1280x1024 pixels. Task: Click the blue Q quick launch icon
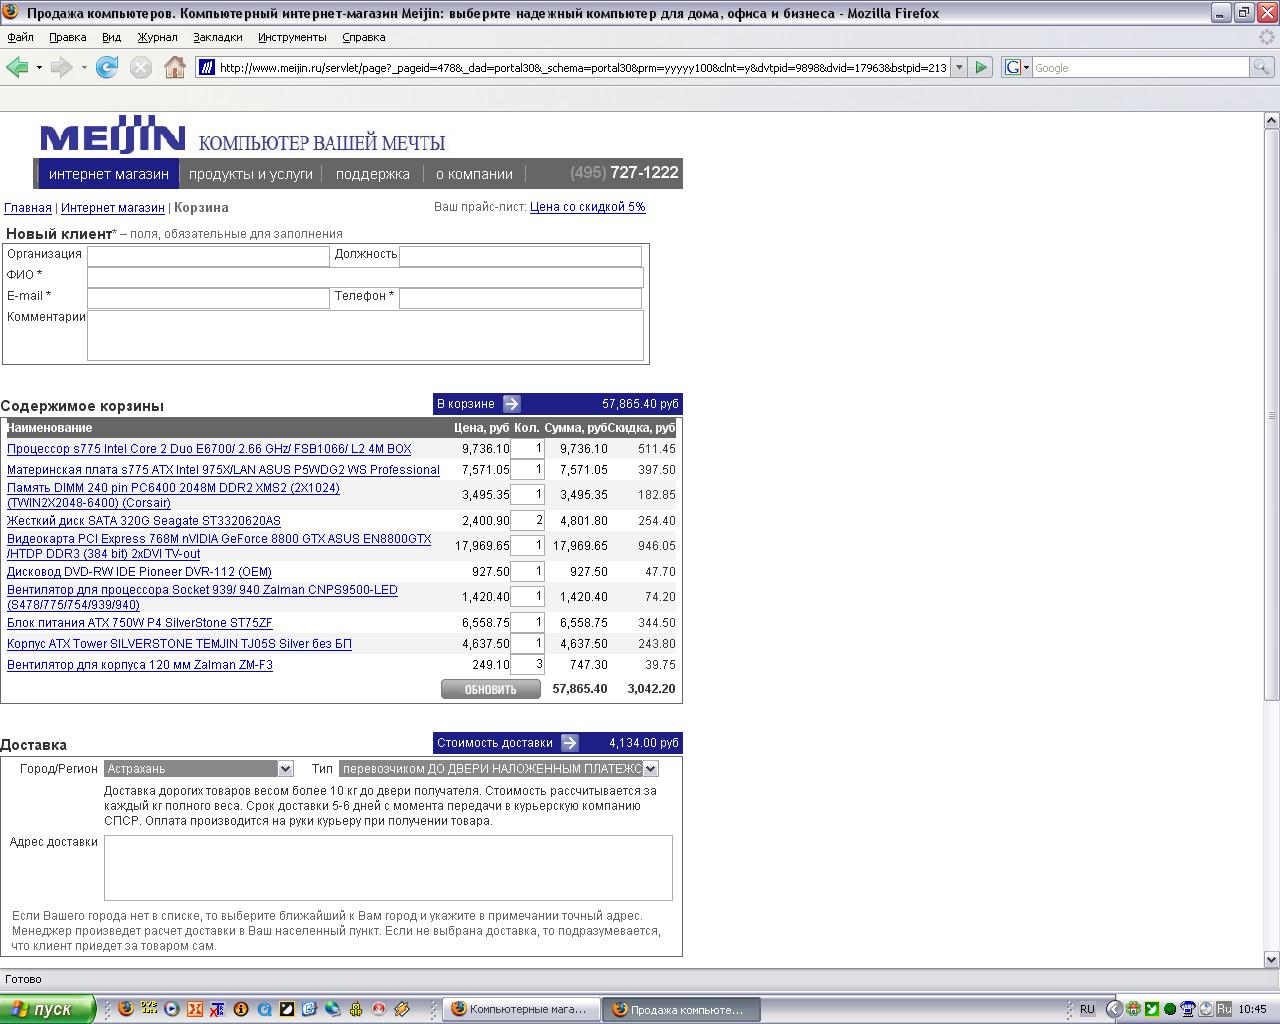(264, 1009)
